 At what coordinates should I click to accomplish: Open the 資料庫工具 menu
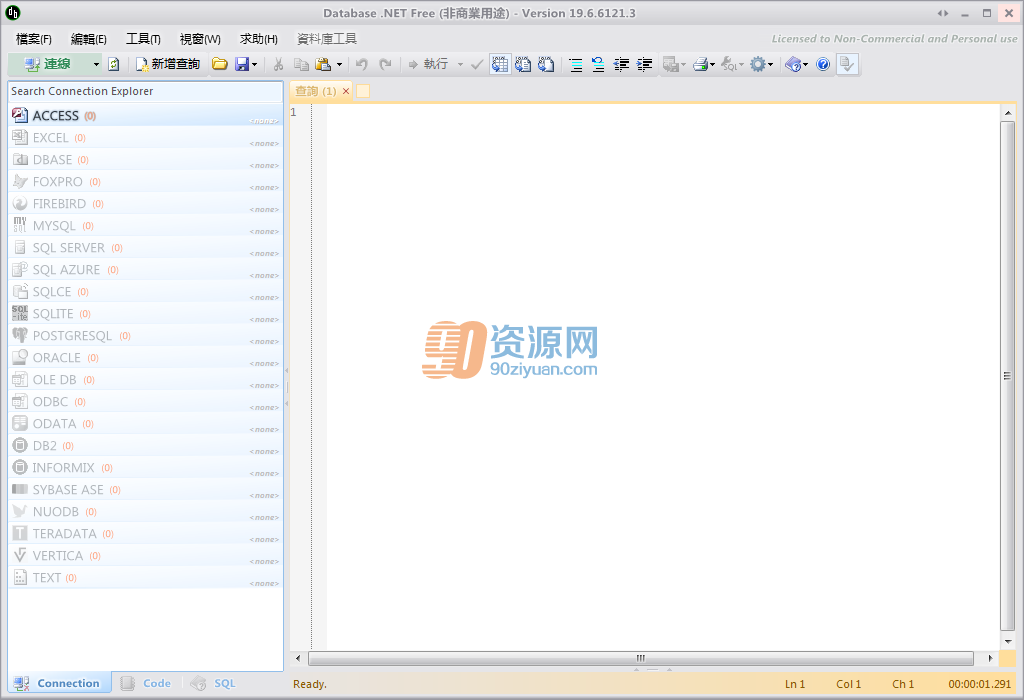tap(327, 39)
